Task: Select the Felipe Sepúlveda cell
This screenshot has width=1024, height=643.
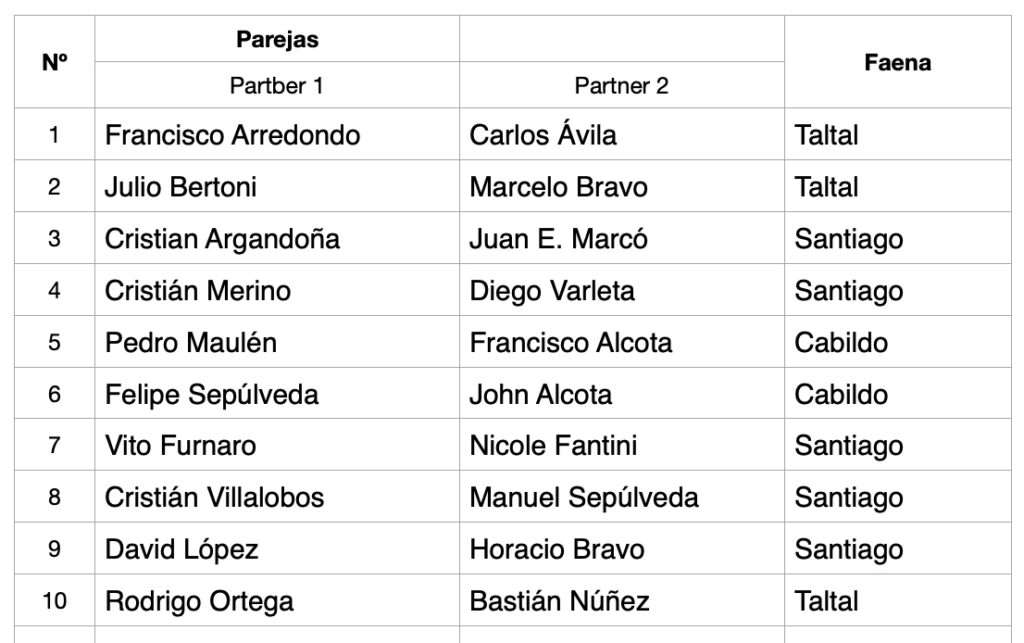Action: [211, 395]
